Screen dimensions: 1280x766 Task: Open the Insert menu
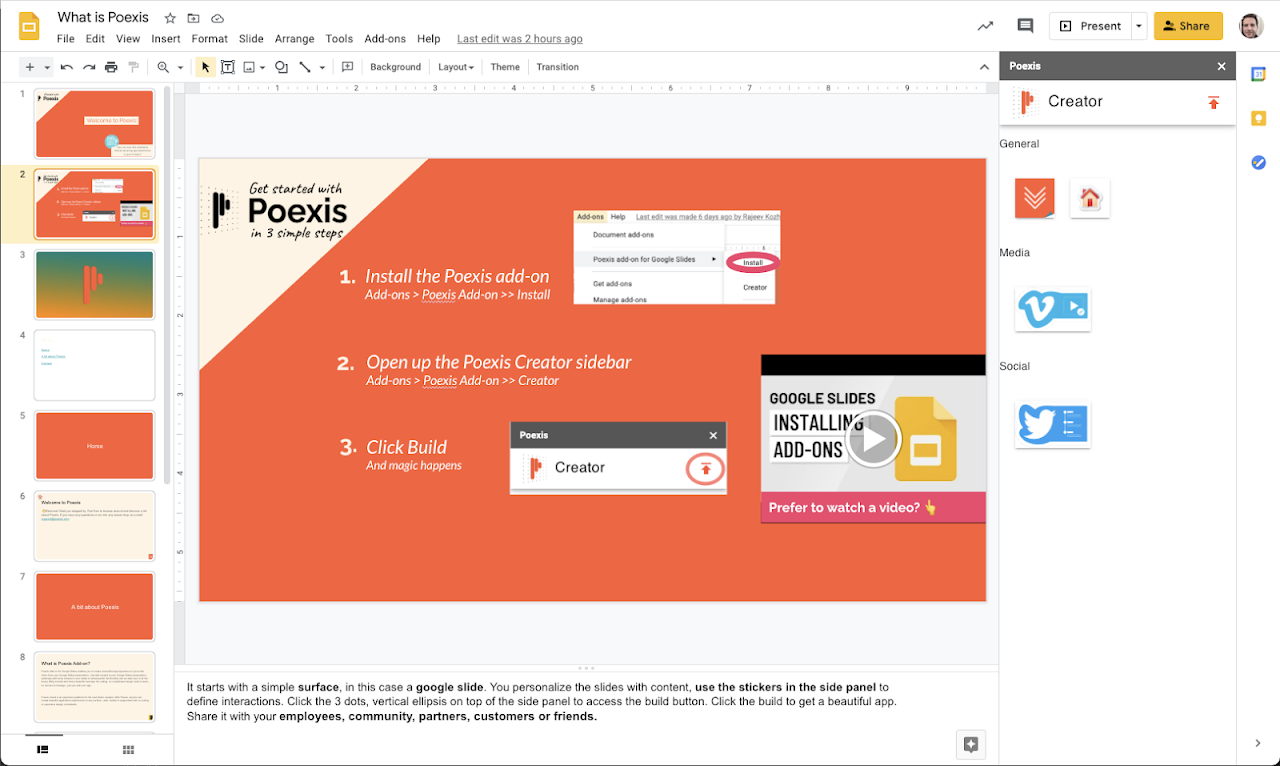[x=166, y=39]
